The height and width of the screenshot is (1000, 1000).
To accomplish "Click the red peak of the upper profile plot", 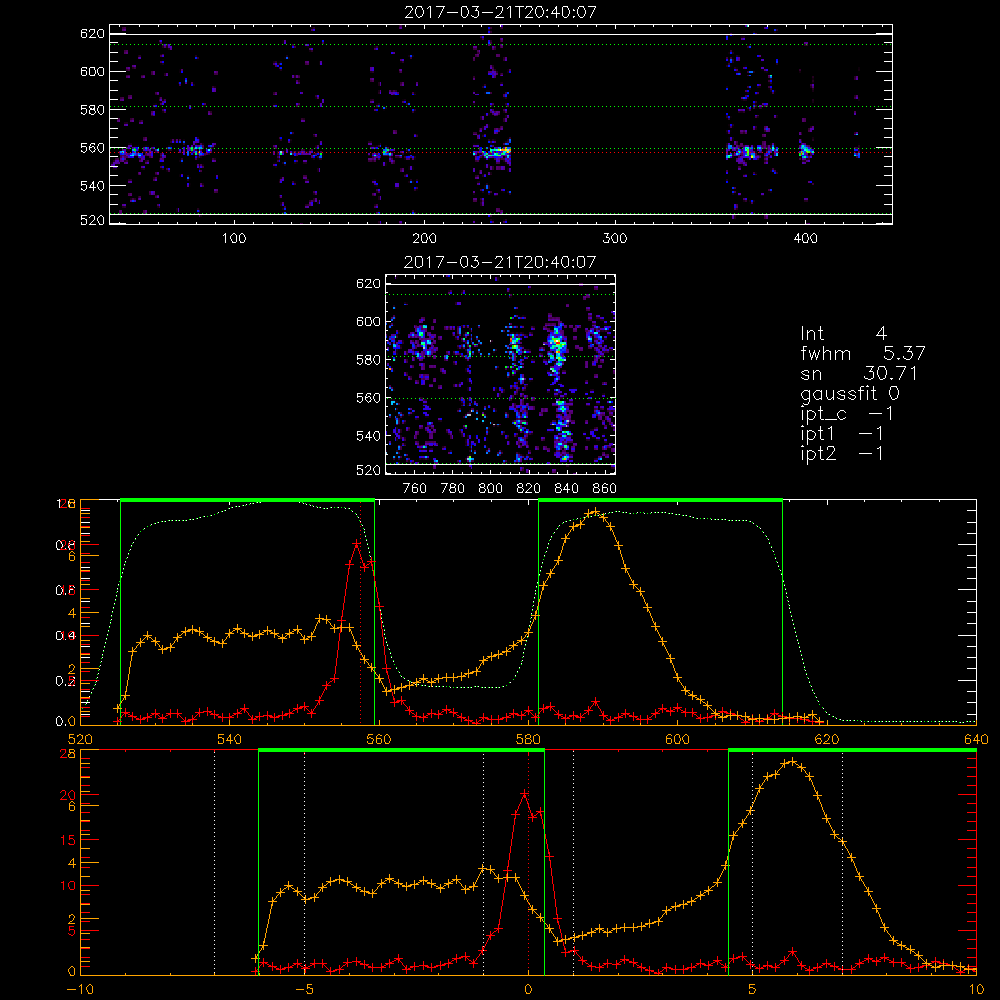I will pos(357,543).
